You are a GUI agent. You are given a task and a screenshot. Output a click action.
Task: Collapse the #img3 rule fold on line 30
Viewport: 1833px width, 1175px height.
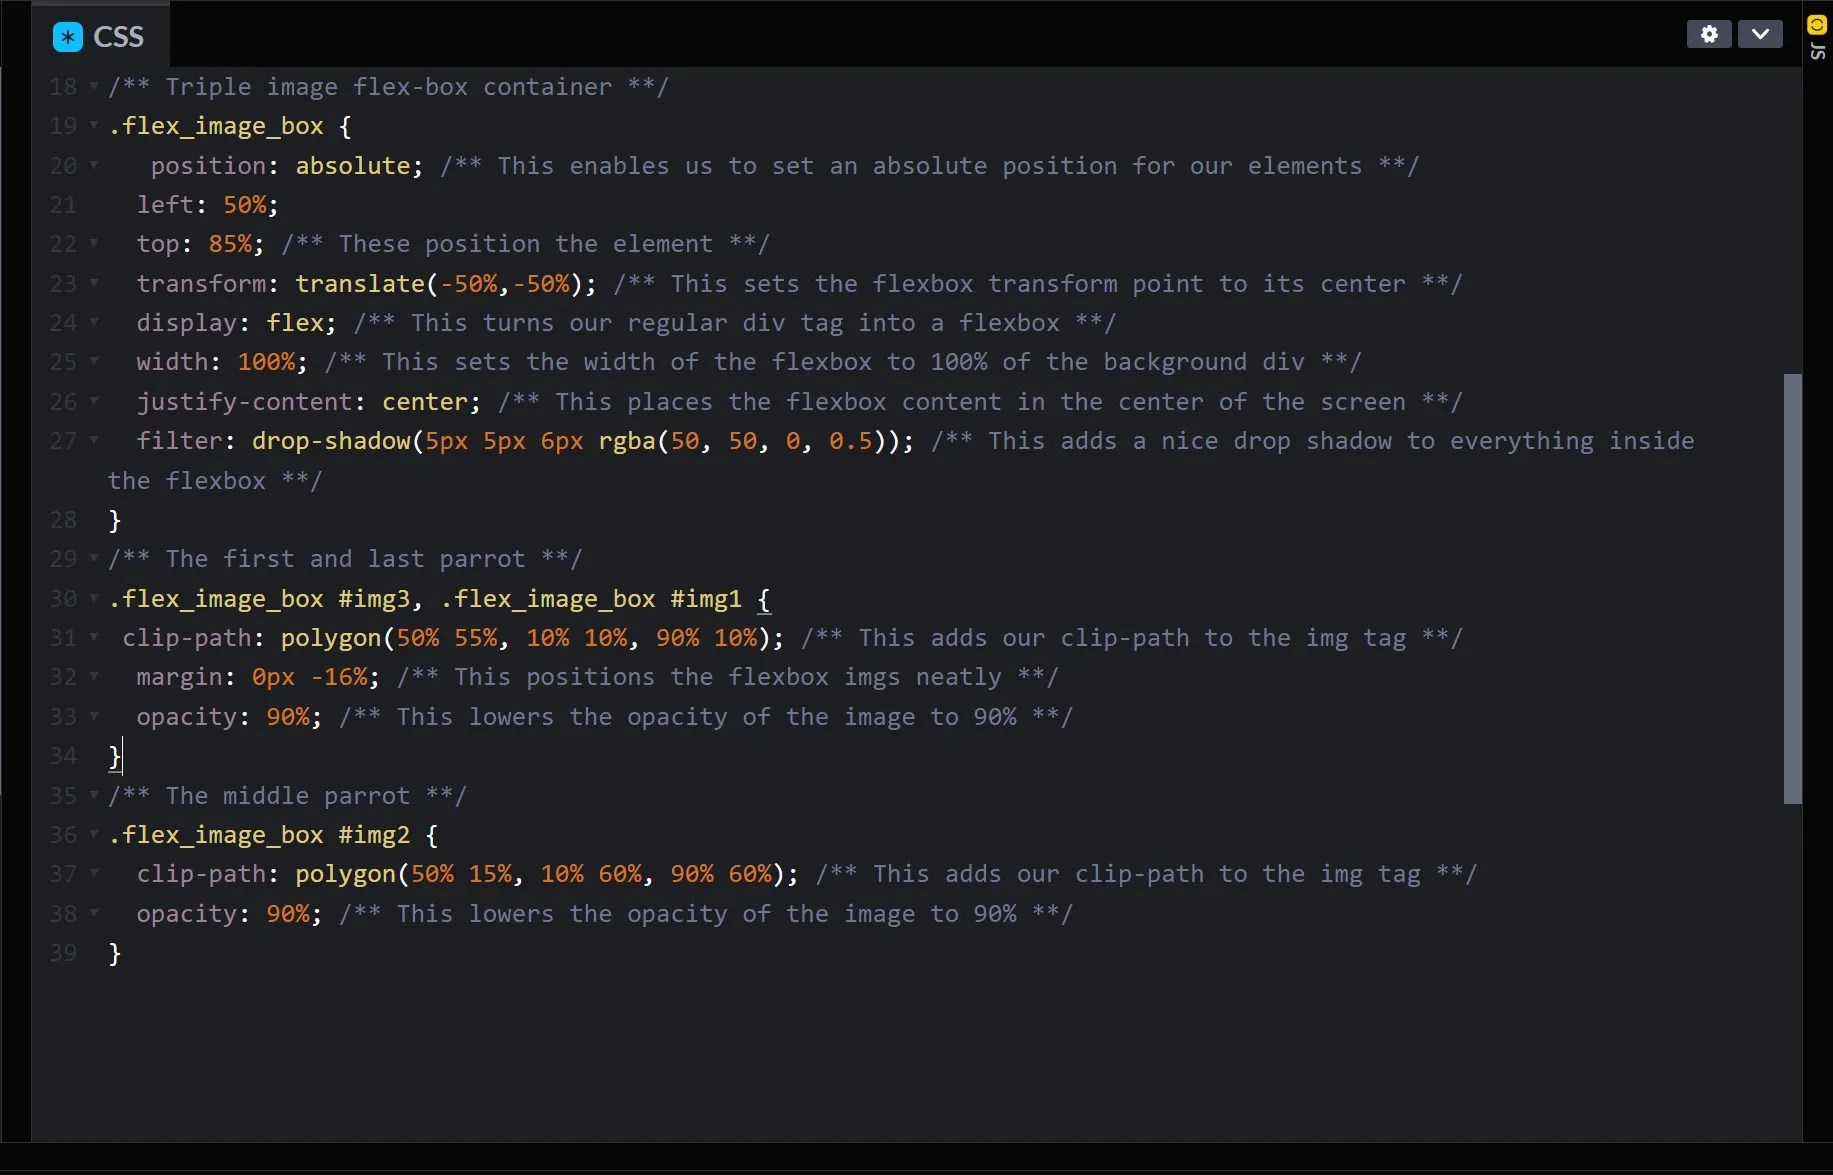(93, 598)
